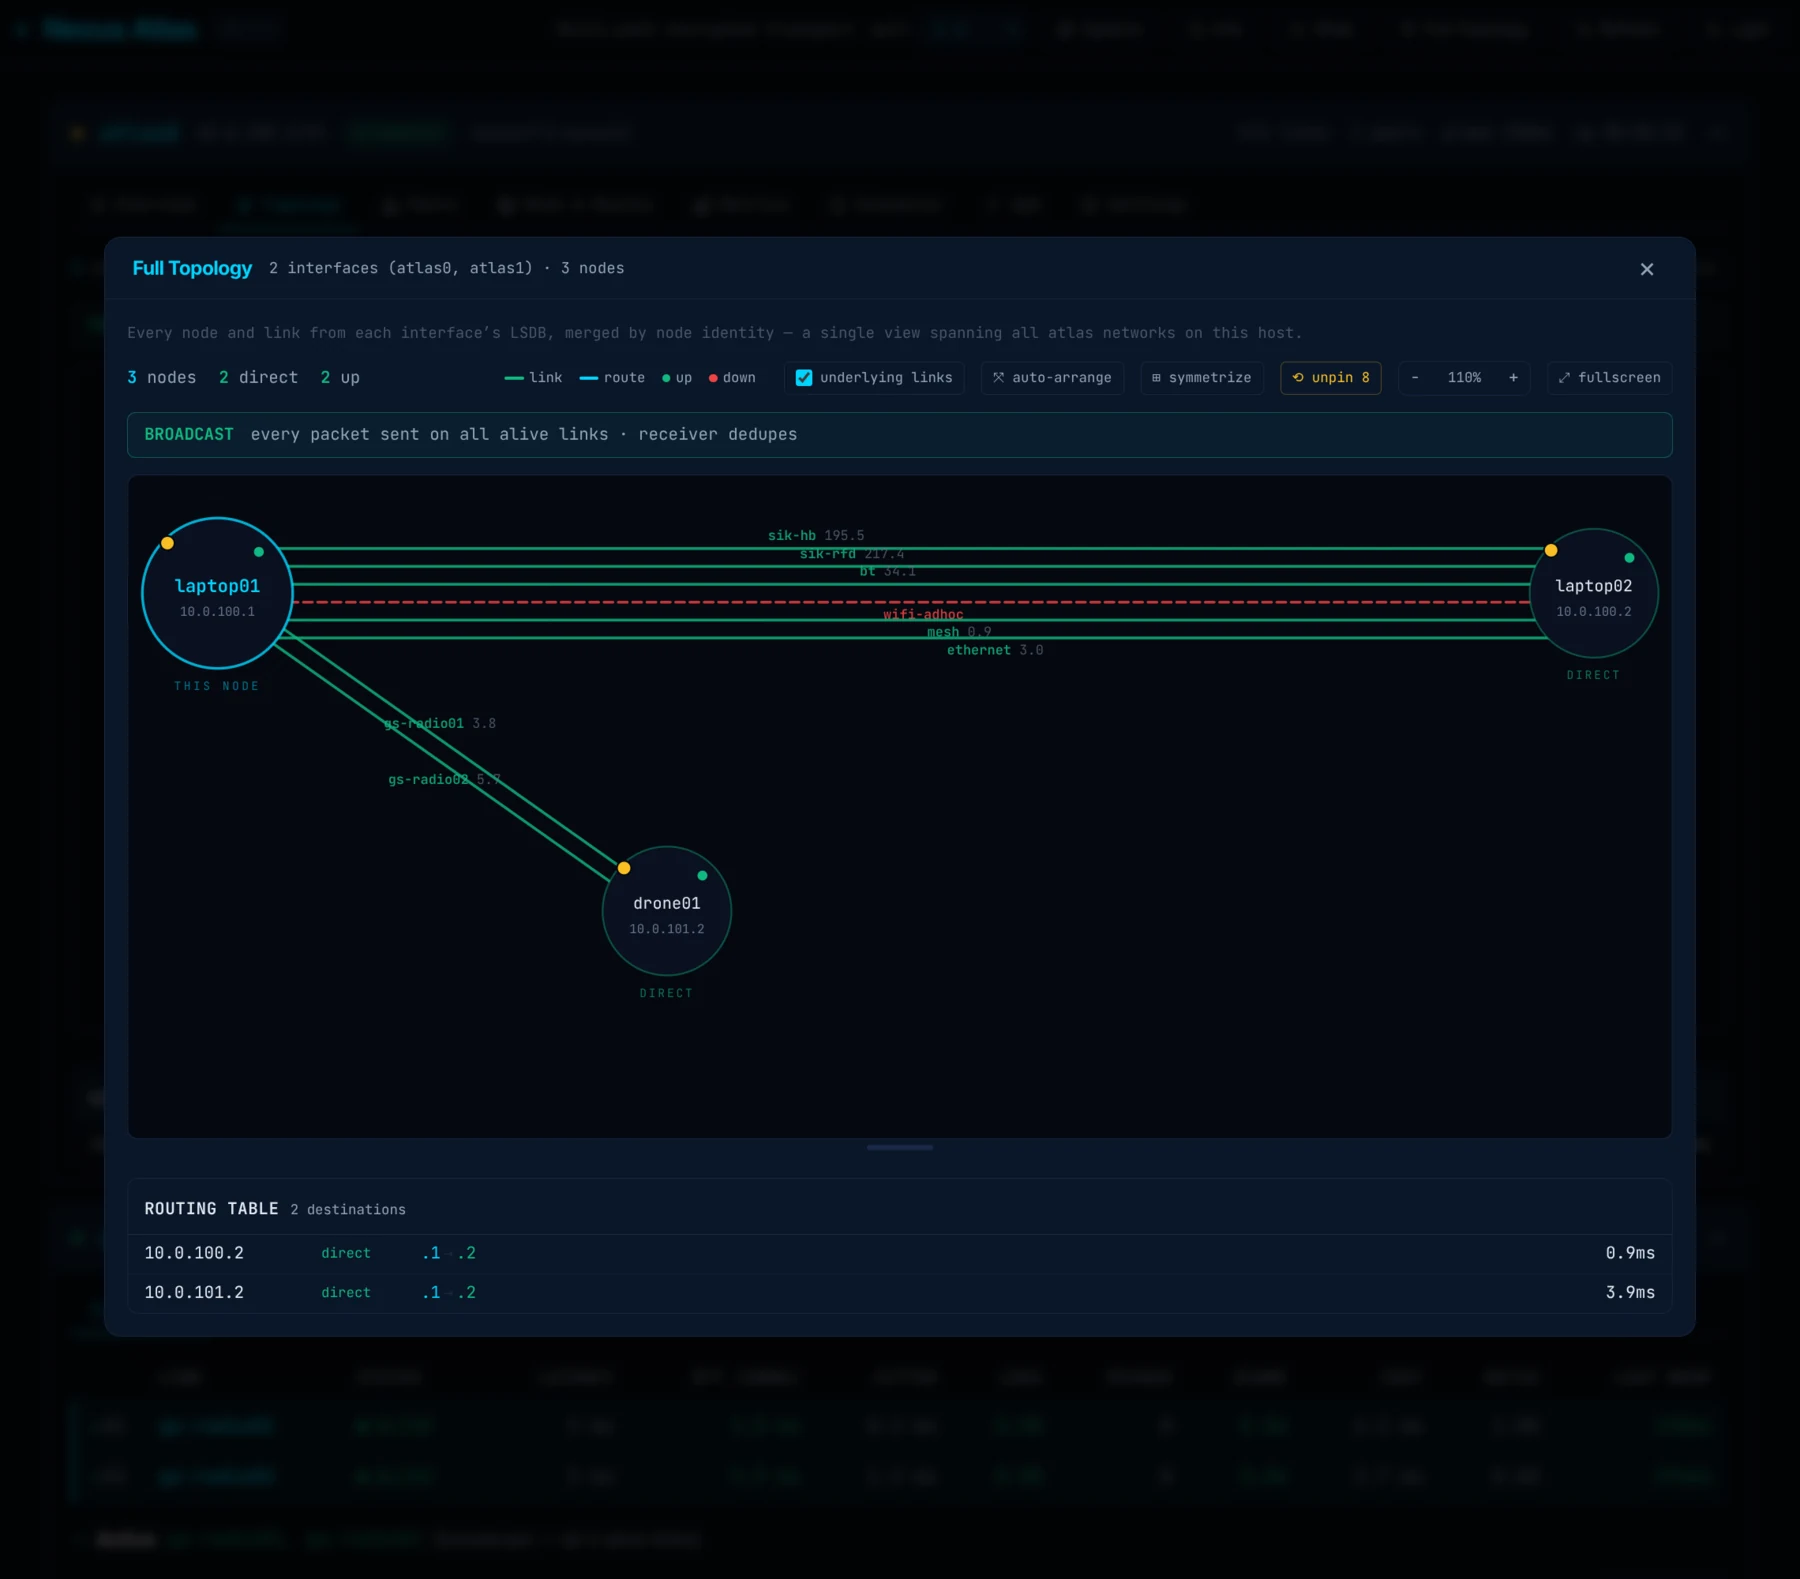Zoom in with the plus button

(1513, 378)
